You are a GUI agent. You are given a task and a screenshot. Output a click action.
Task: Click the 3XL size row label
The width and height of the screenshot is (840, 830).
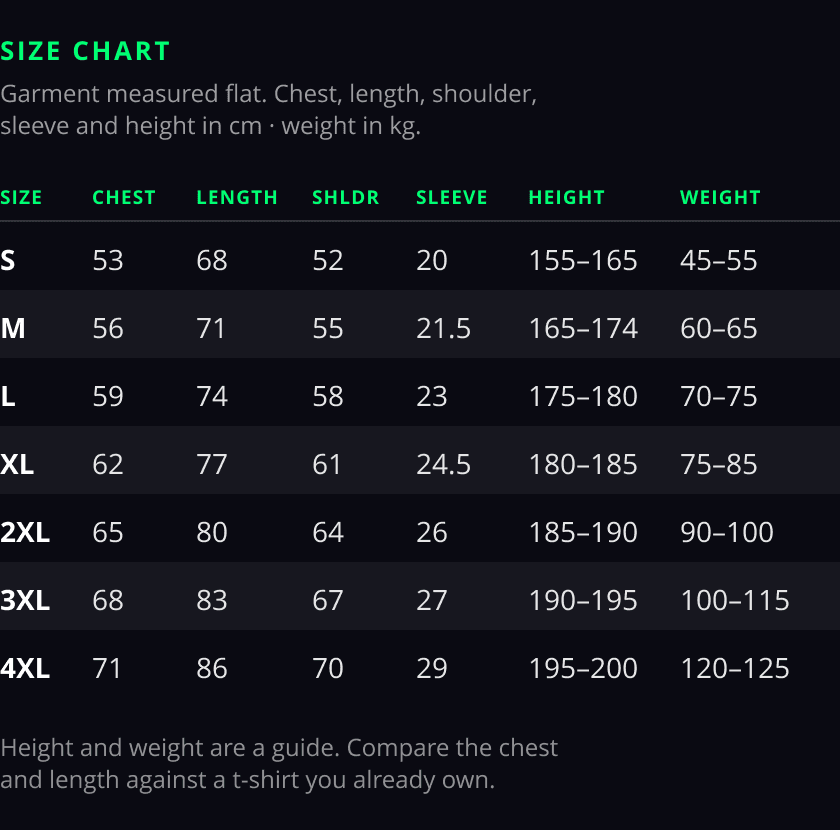(x=25, y=600)
